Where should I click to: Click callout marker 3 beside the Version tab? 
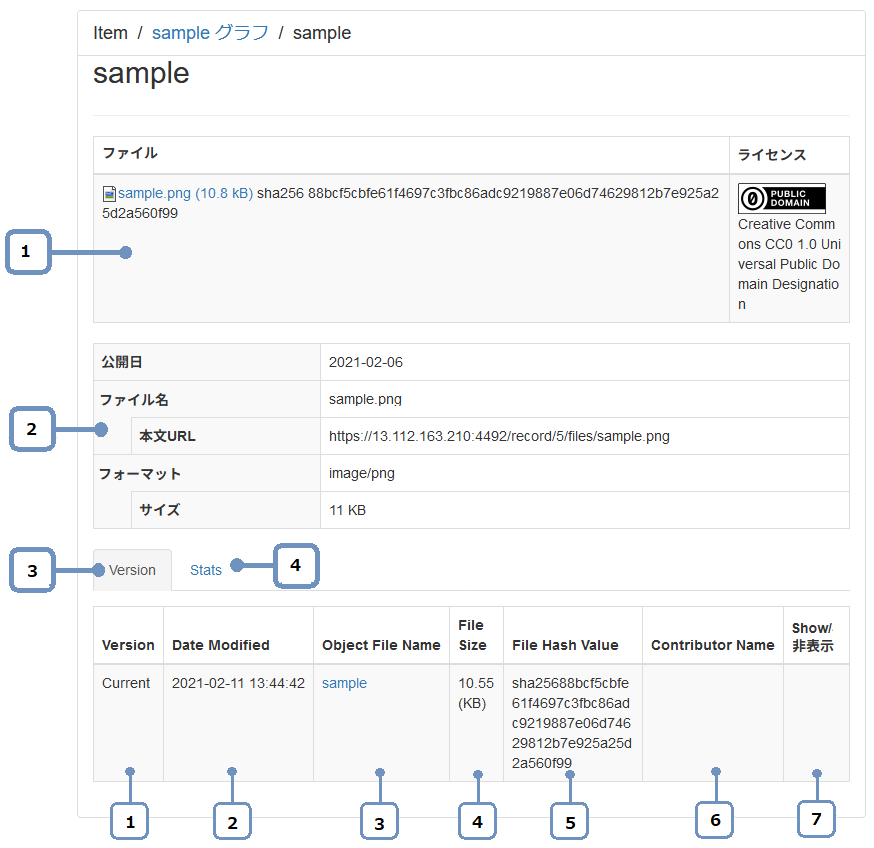[32, 571]
